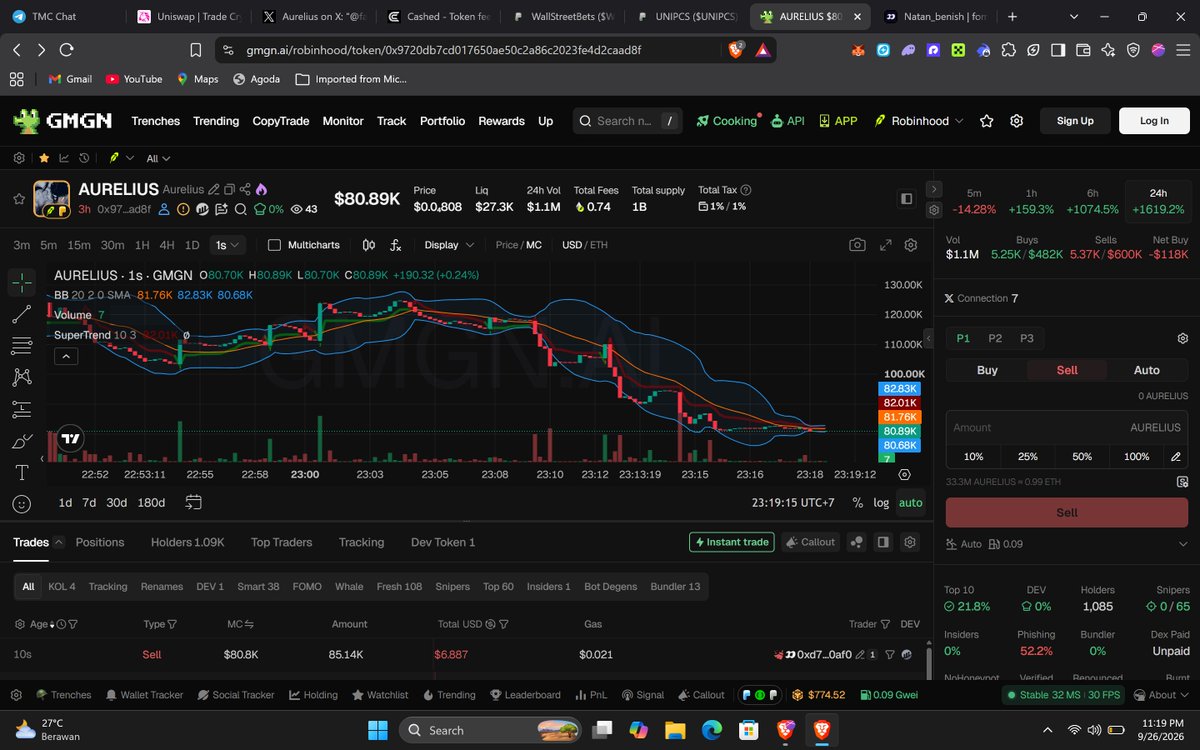Open the trade panel settings gear
This screenshot has width=1200, height=750.
(1182, 338)
